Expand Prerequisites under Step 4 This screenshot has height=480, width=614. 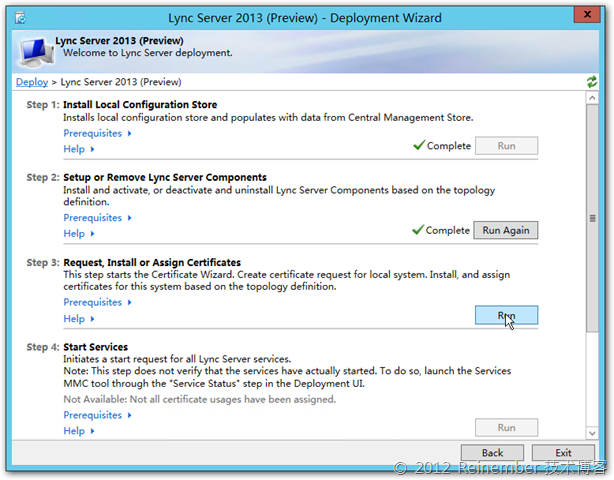pos(97,415)
